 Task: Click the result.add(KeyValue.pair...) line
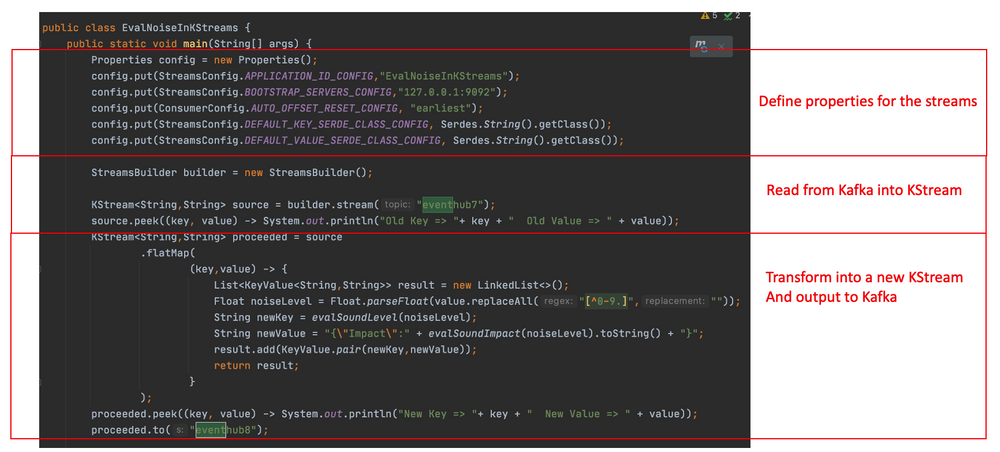click(x=345, y=349)
